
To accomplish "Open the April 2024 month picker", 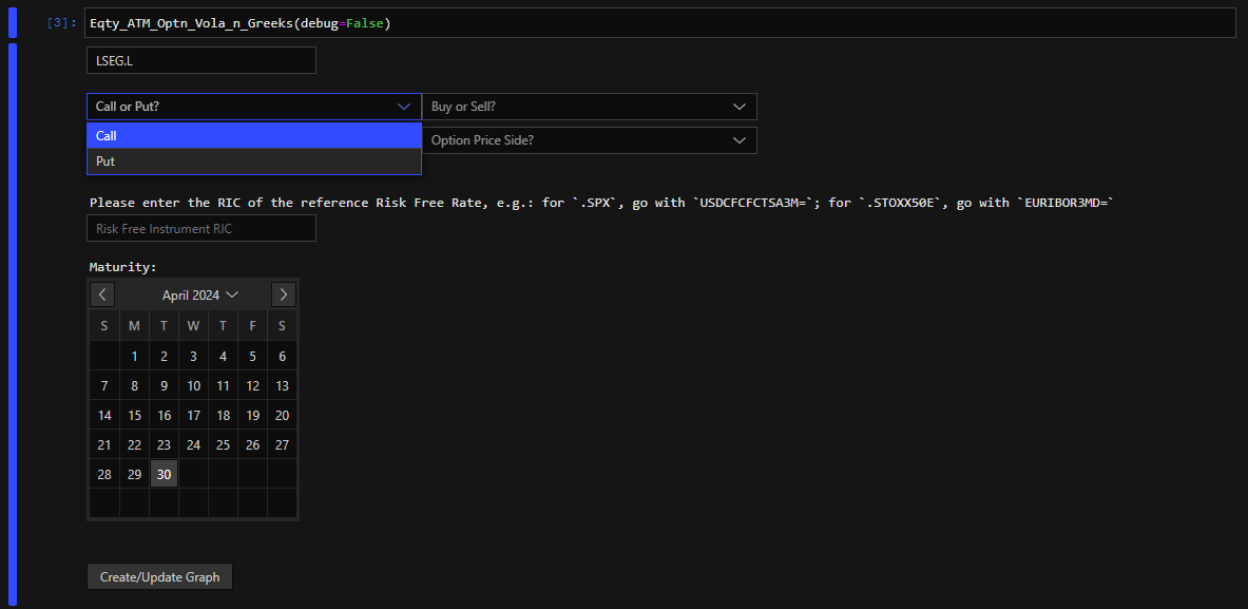I will pos(200,295).
